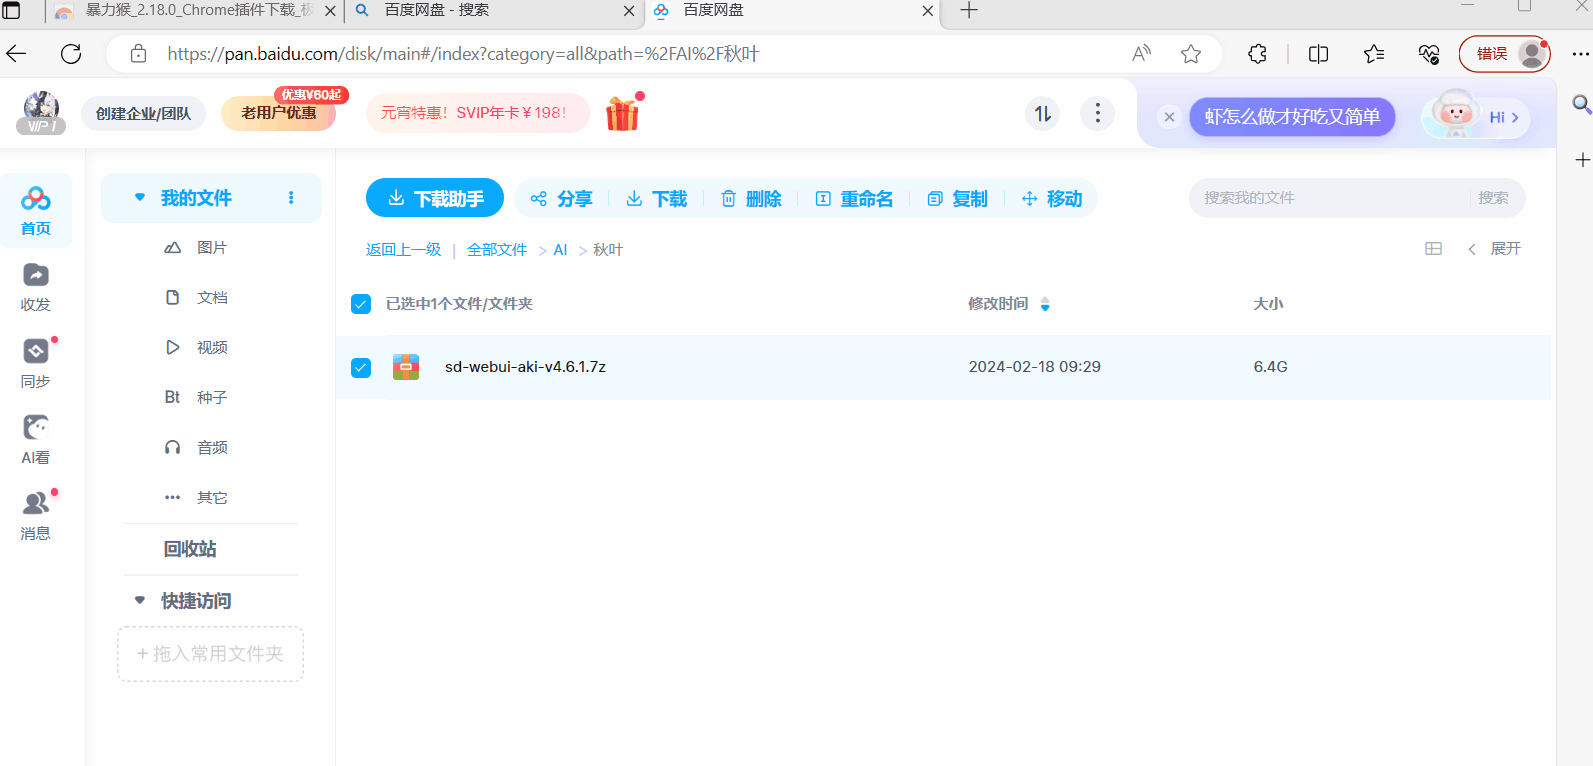
Task: Click 分享 in the file toolbar
Action: coord(561,199)
